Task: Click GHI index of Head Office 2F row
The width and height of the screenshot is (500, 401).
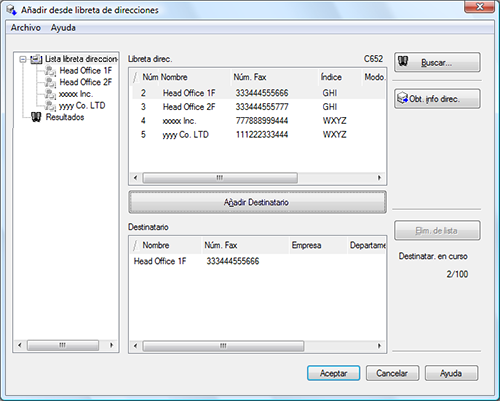Action: pyautogui.click(x=330, y=107)
